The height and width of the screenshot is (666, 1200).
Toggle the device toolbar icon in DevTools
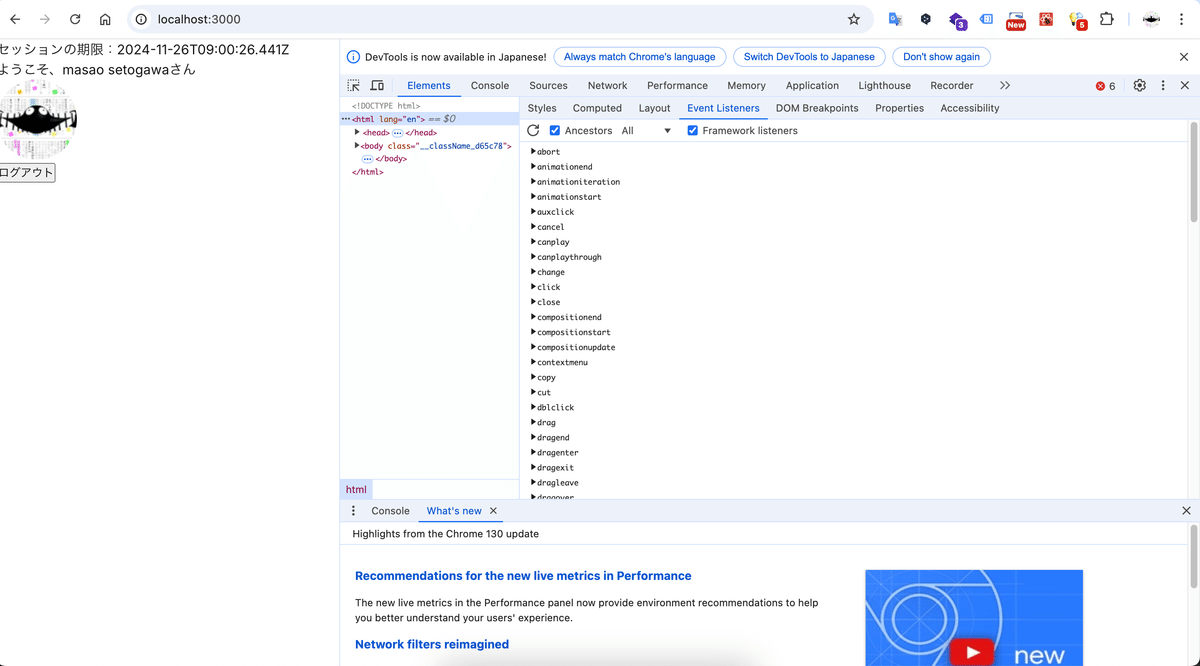377,86
